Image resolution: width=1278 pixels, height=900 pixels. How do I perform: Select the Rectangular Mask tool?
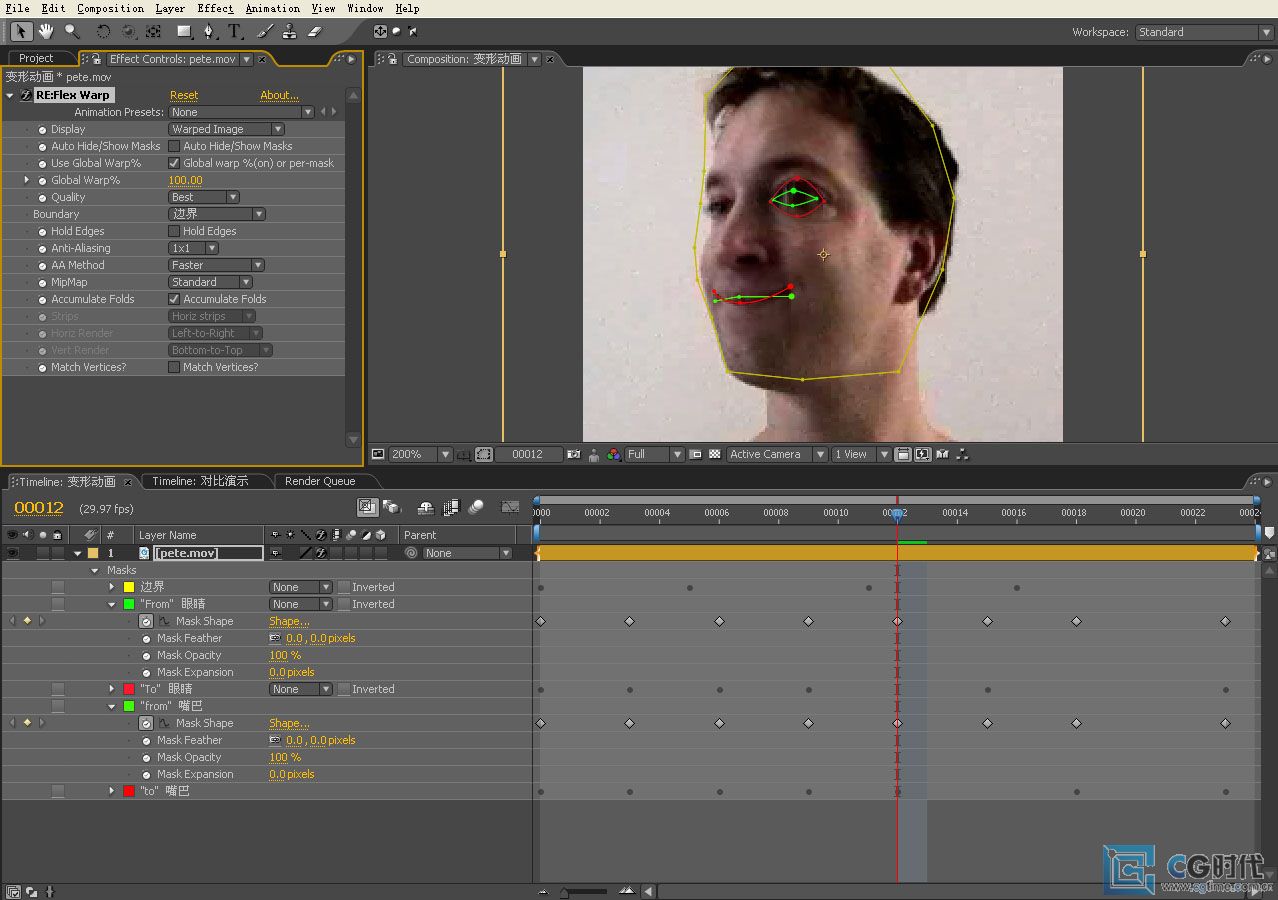click(x=186, y=32)
